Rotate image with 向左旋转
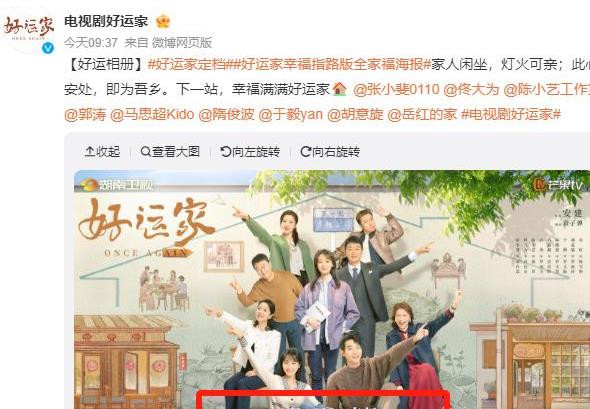Image resolution: width=590 pixels, height=409 pixels. 250,152
